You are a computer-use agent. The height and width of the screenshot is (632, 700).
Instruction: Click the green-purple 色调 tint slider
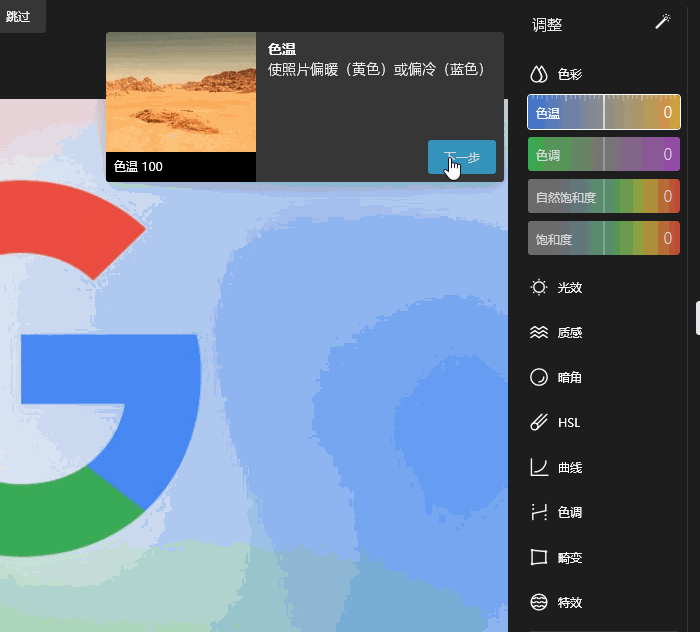604,154
